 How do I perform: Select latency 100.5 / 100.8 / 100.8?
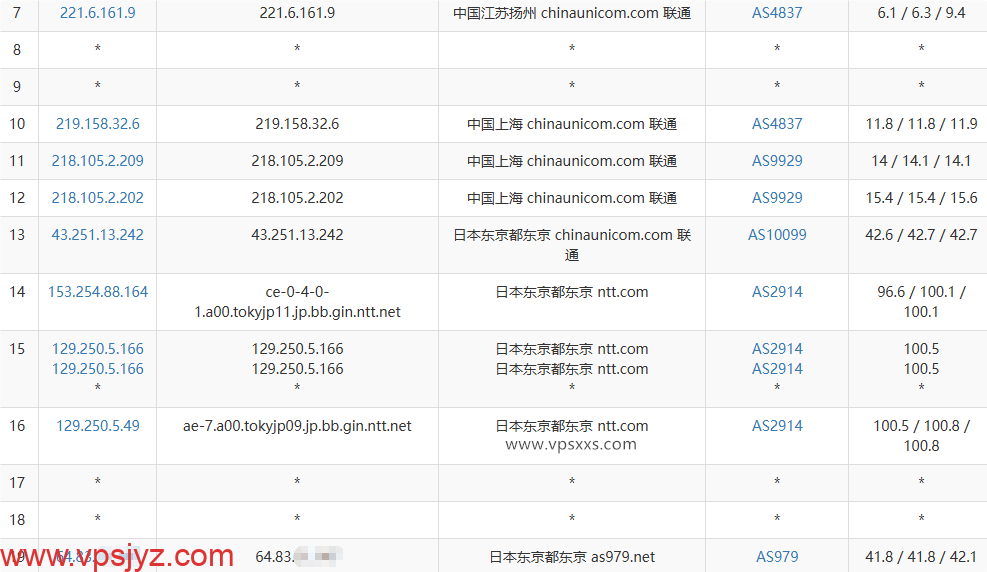pos(921,435)
